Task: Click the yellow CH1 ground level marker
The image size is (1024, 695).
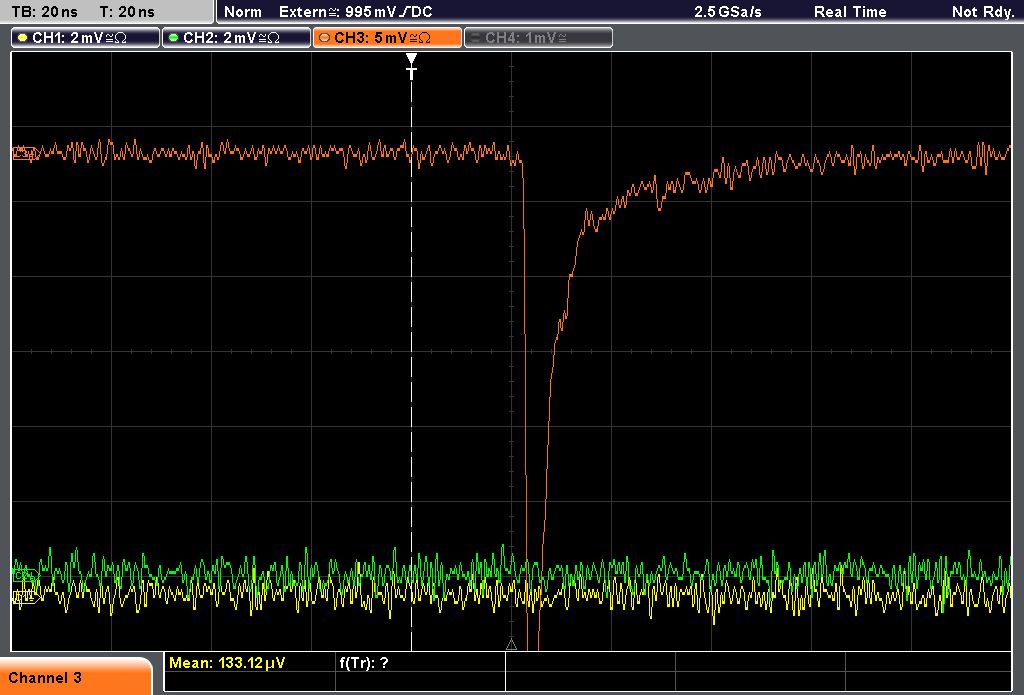Action: tap(26, 596)
